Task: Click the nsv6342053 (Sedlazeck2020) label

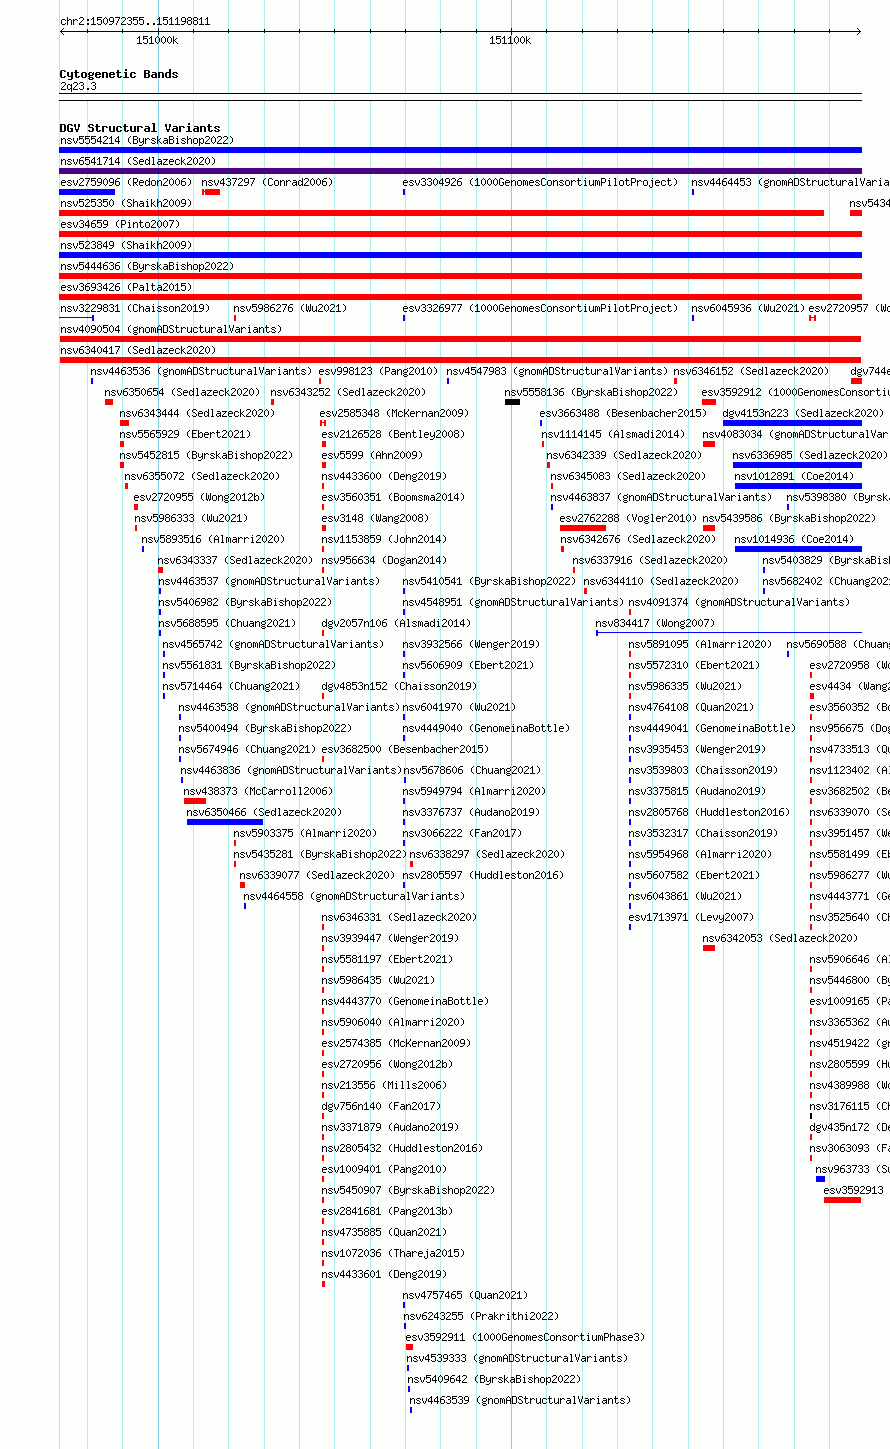Action: 780,939
